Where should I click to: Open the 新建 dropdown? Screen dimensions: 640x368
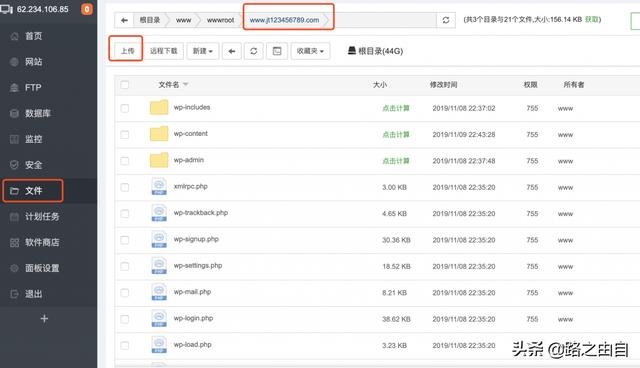tap(202, 51)
